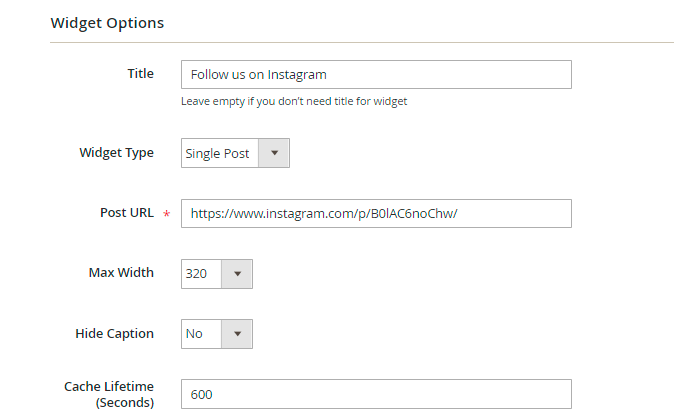The width and height of the screenshot is (678, 410).
Task: Click the 'Widget Options' section heading
Action: point(107,22)
